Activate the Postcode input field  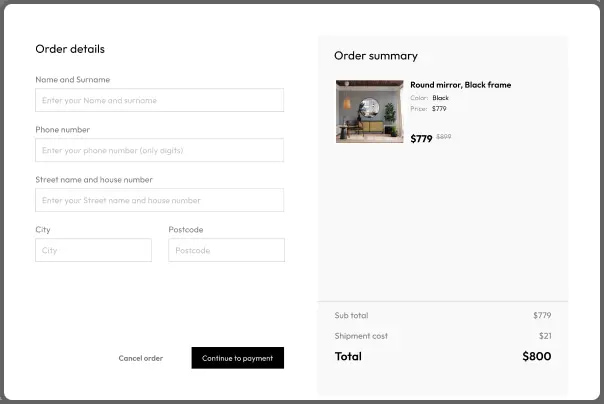pyautogui.click(x=226, y=250)
